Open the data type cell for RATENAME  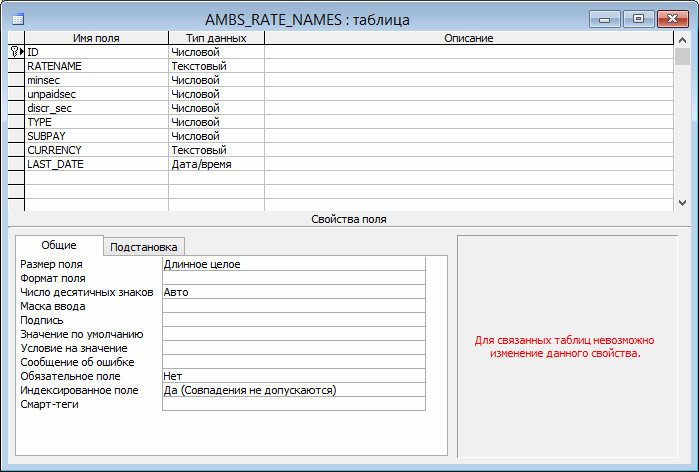click(x=215, y=65)
